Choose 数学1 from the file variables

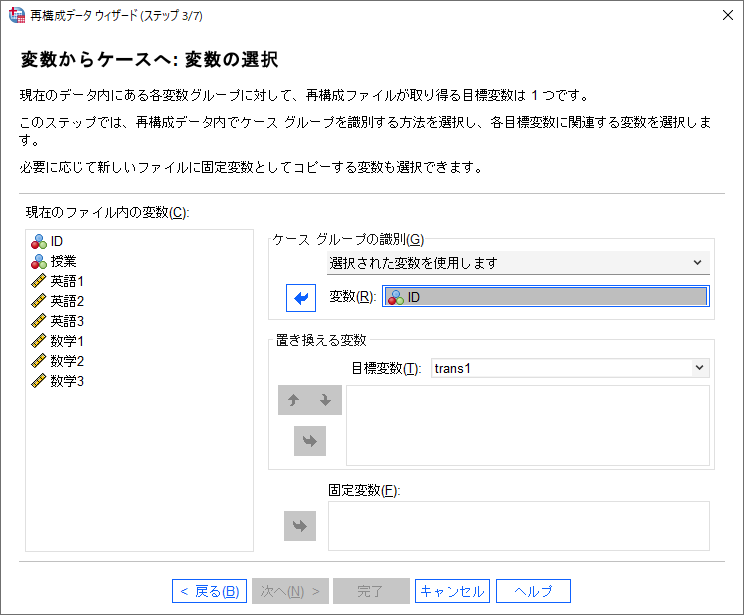68,341
